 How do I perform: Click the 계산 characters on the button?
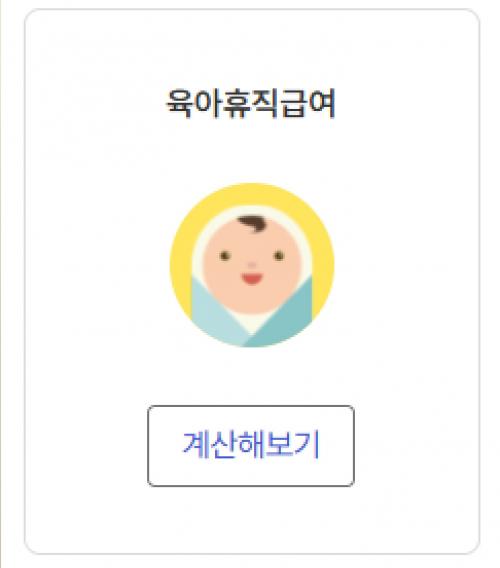209,444
